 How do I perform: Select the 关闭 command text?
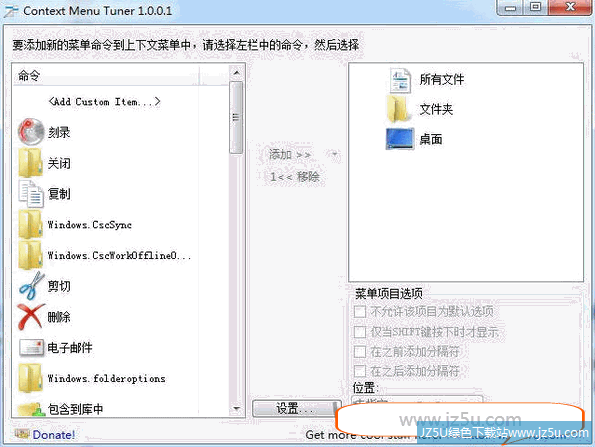tap(59, 164)
